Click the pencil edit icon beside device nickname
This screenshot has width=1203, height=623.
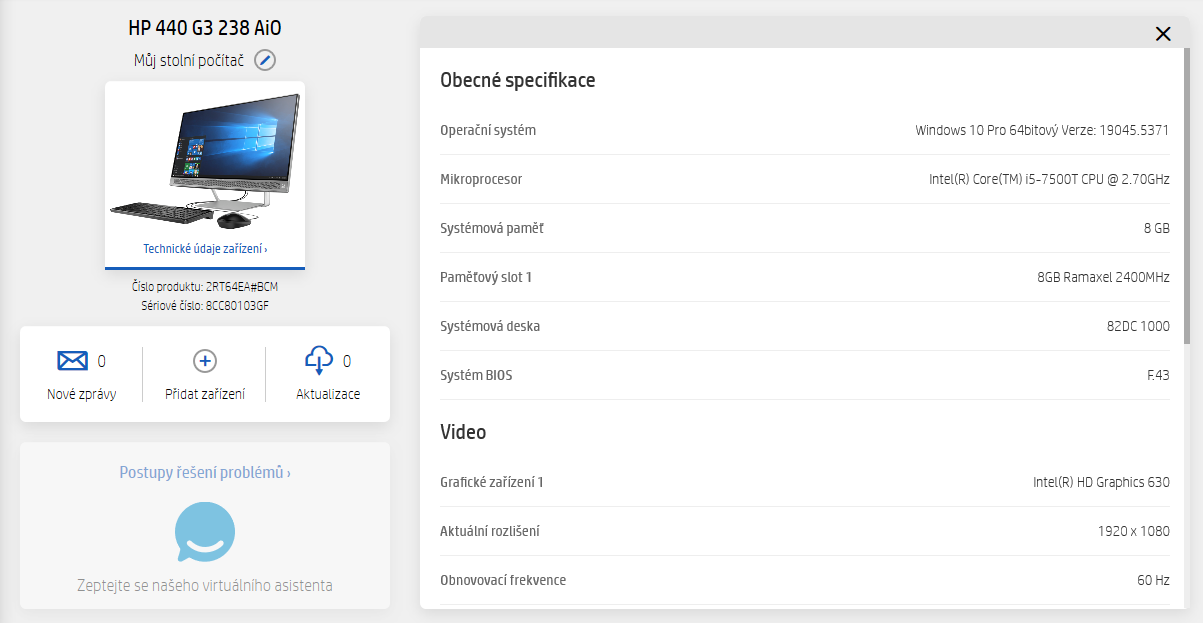264,60
